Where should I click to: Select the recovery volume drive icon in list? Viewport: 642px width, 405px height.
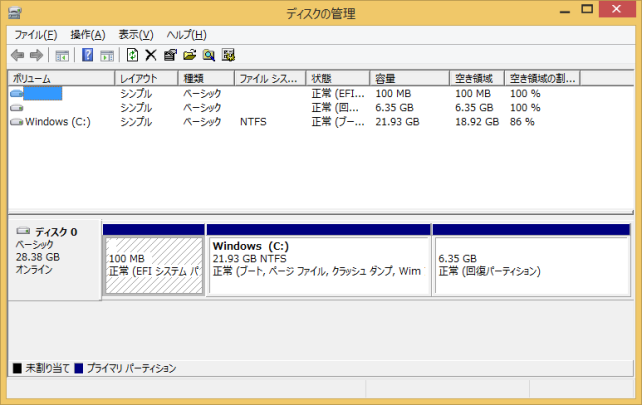[16, 108]
